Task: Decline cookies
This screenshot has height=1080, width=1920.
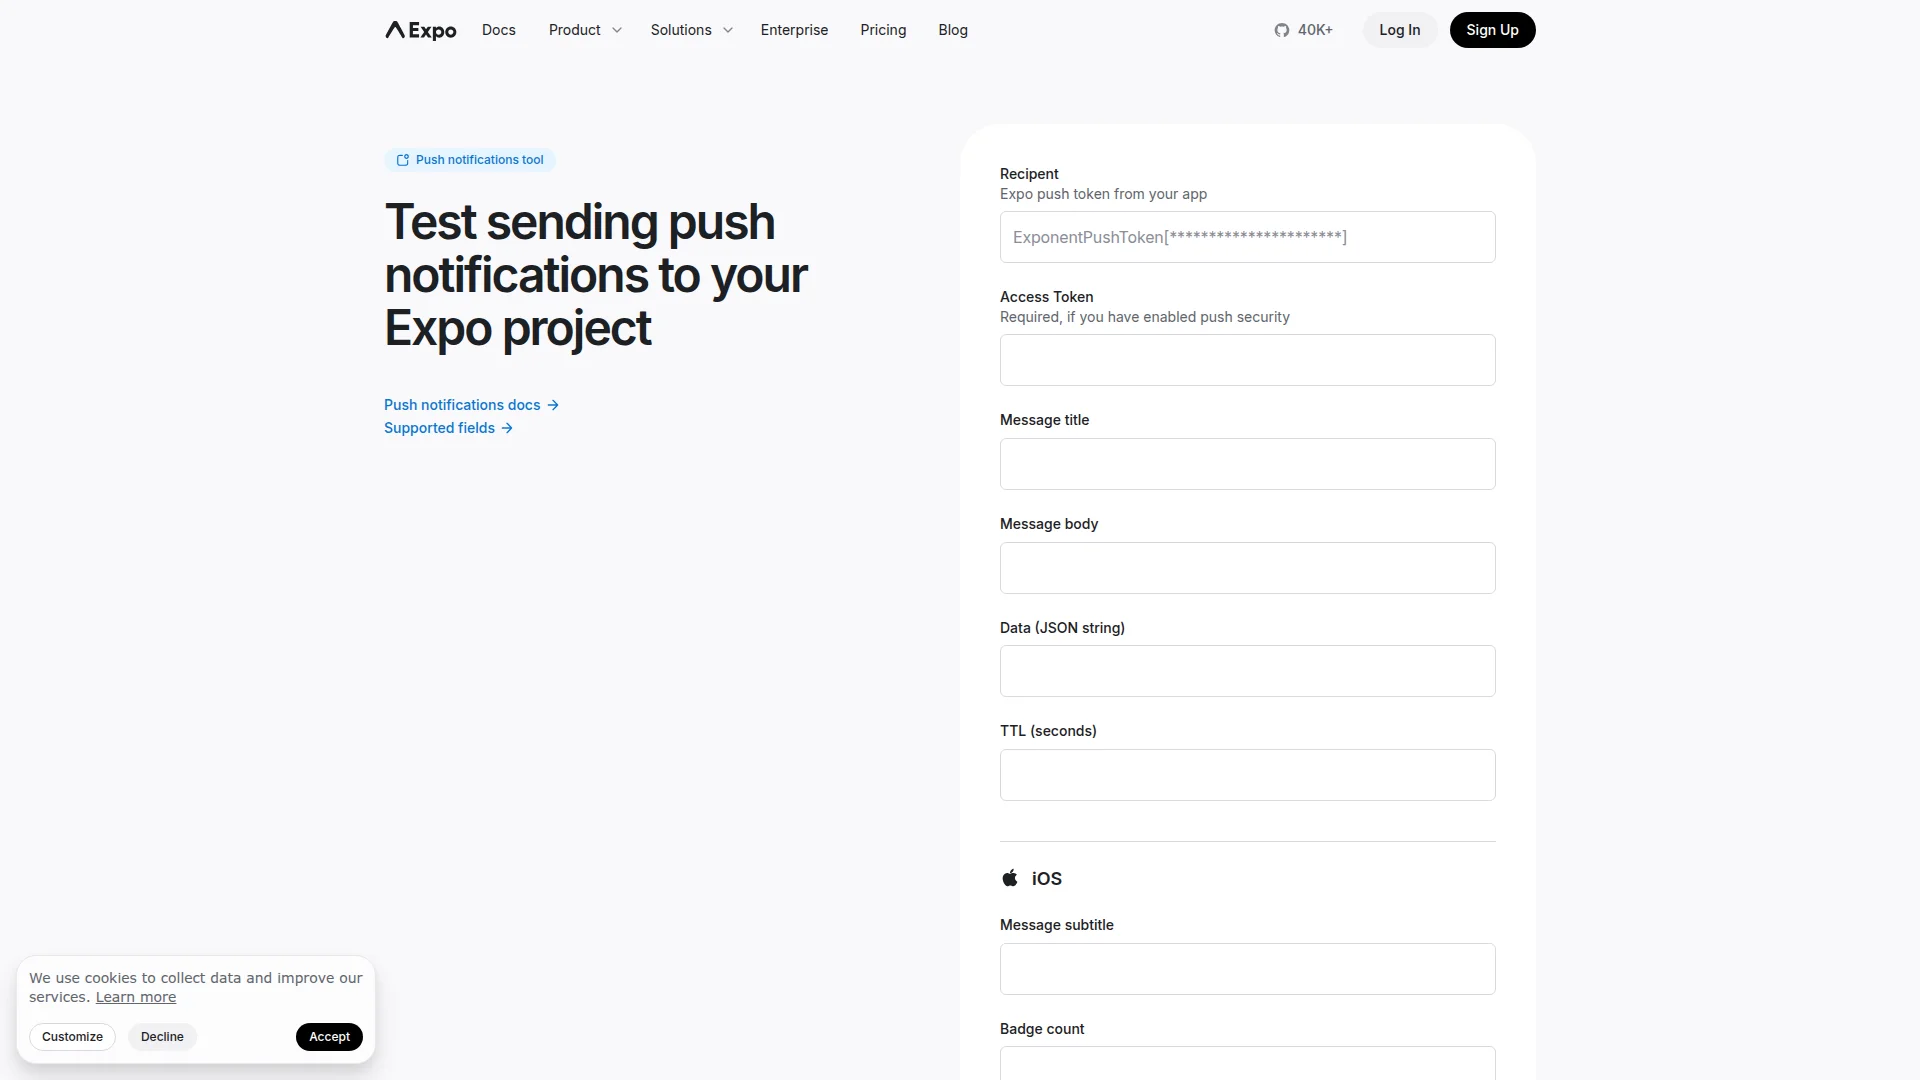Action: click(161, 1036)
